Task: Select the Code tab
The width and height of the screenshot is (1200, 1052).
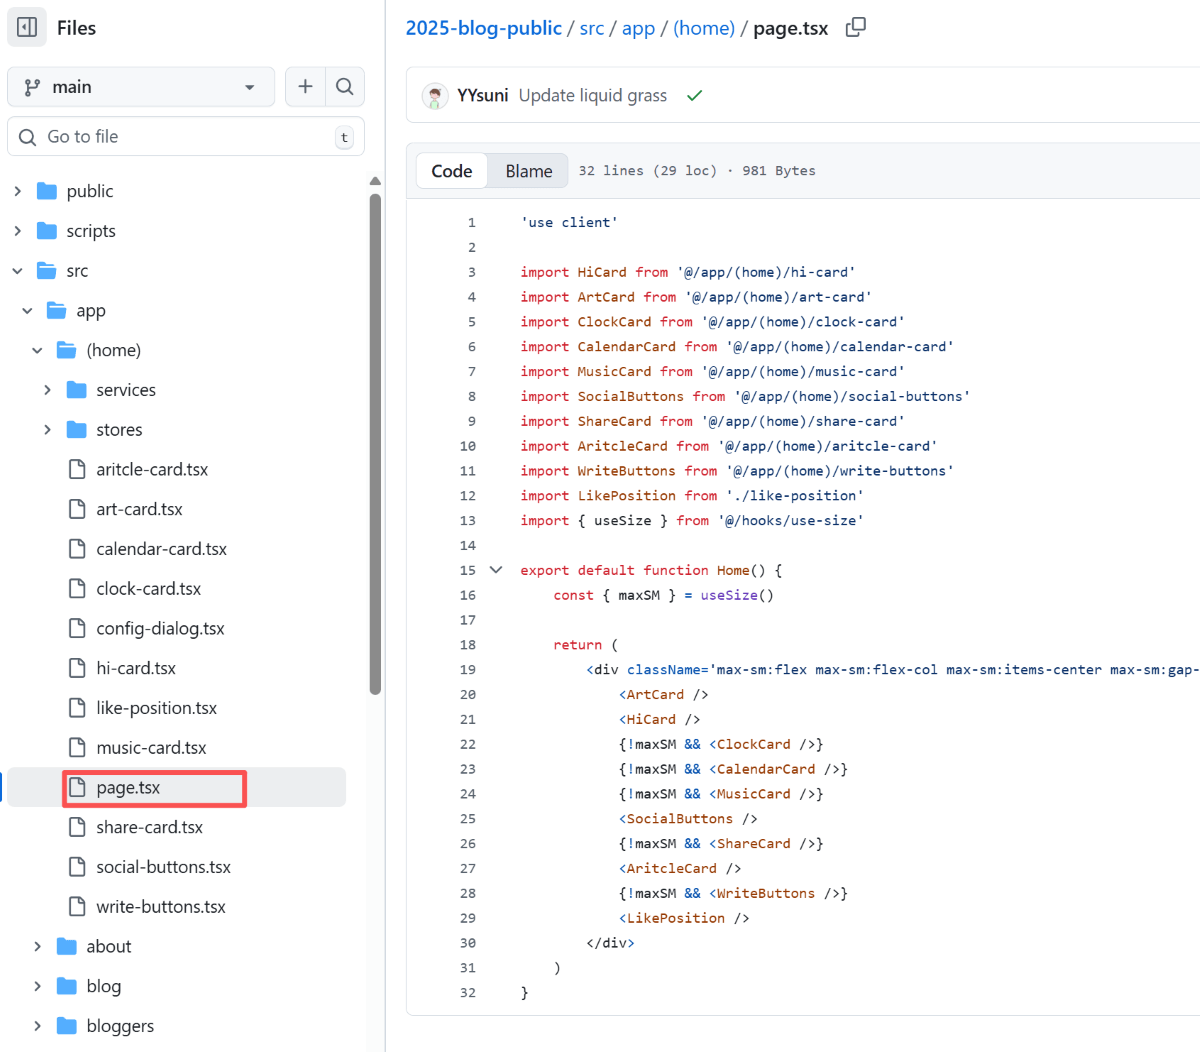Action: pos(451,171)
